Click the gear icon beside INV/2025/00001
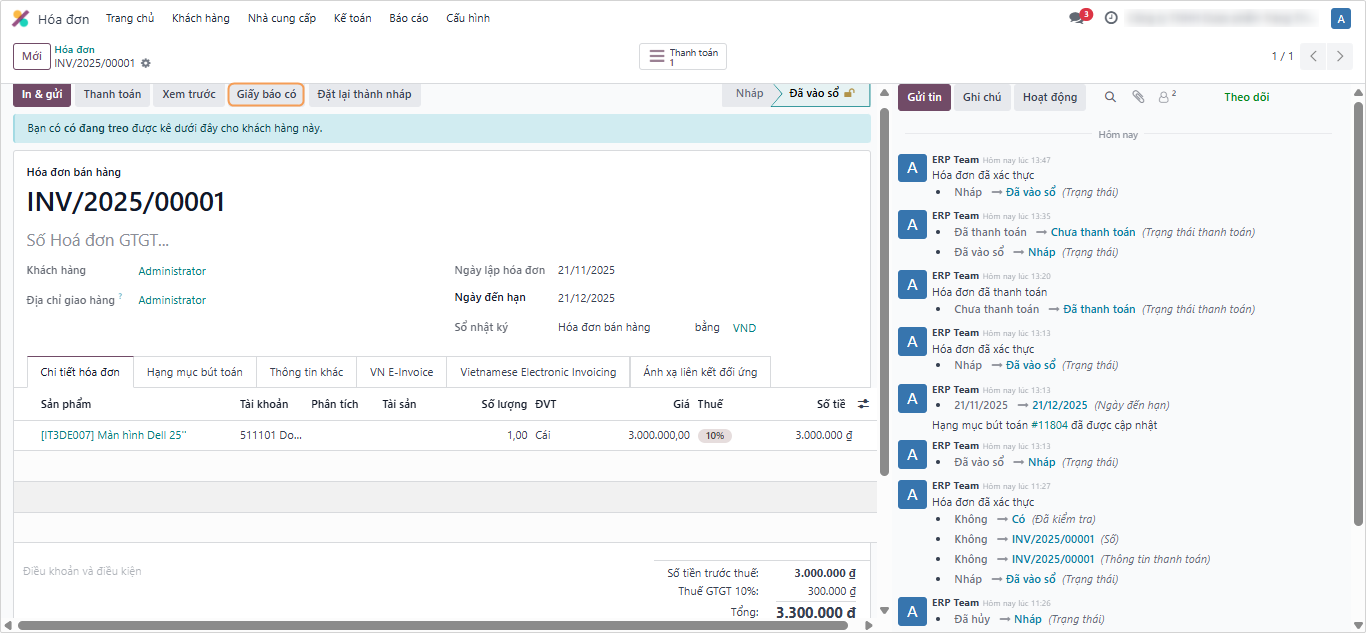 pos(146,63)
